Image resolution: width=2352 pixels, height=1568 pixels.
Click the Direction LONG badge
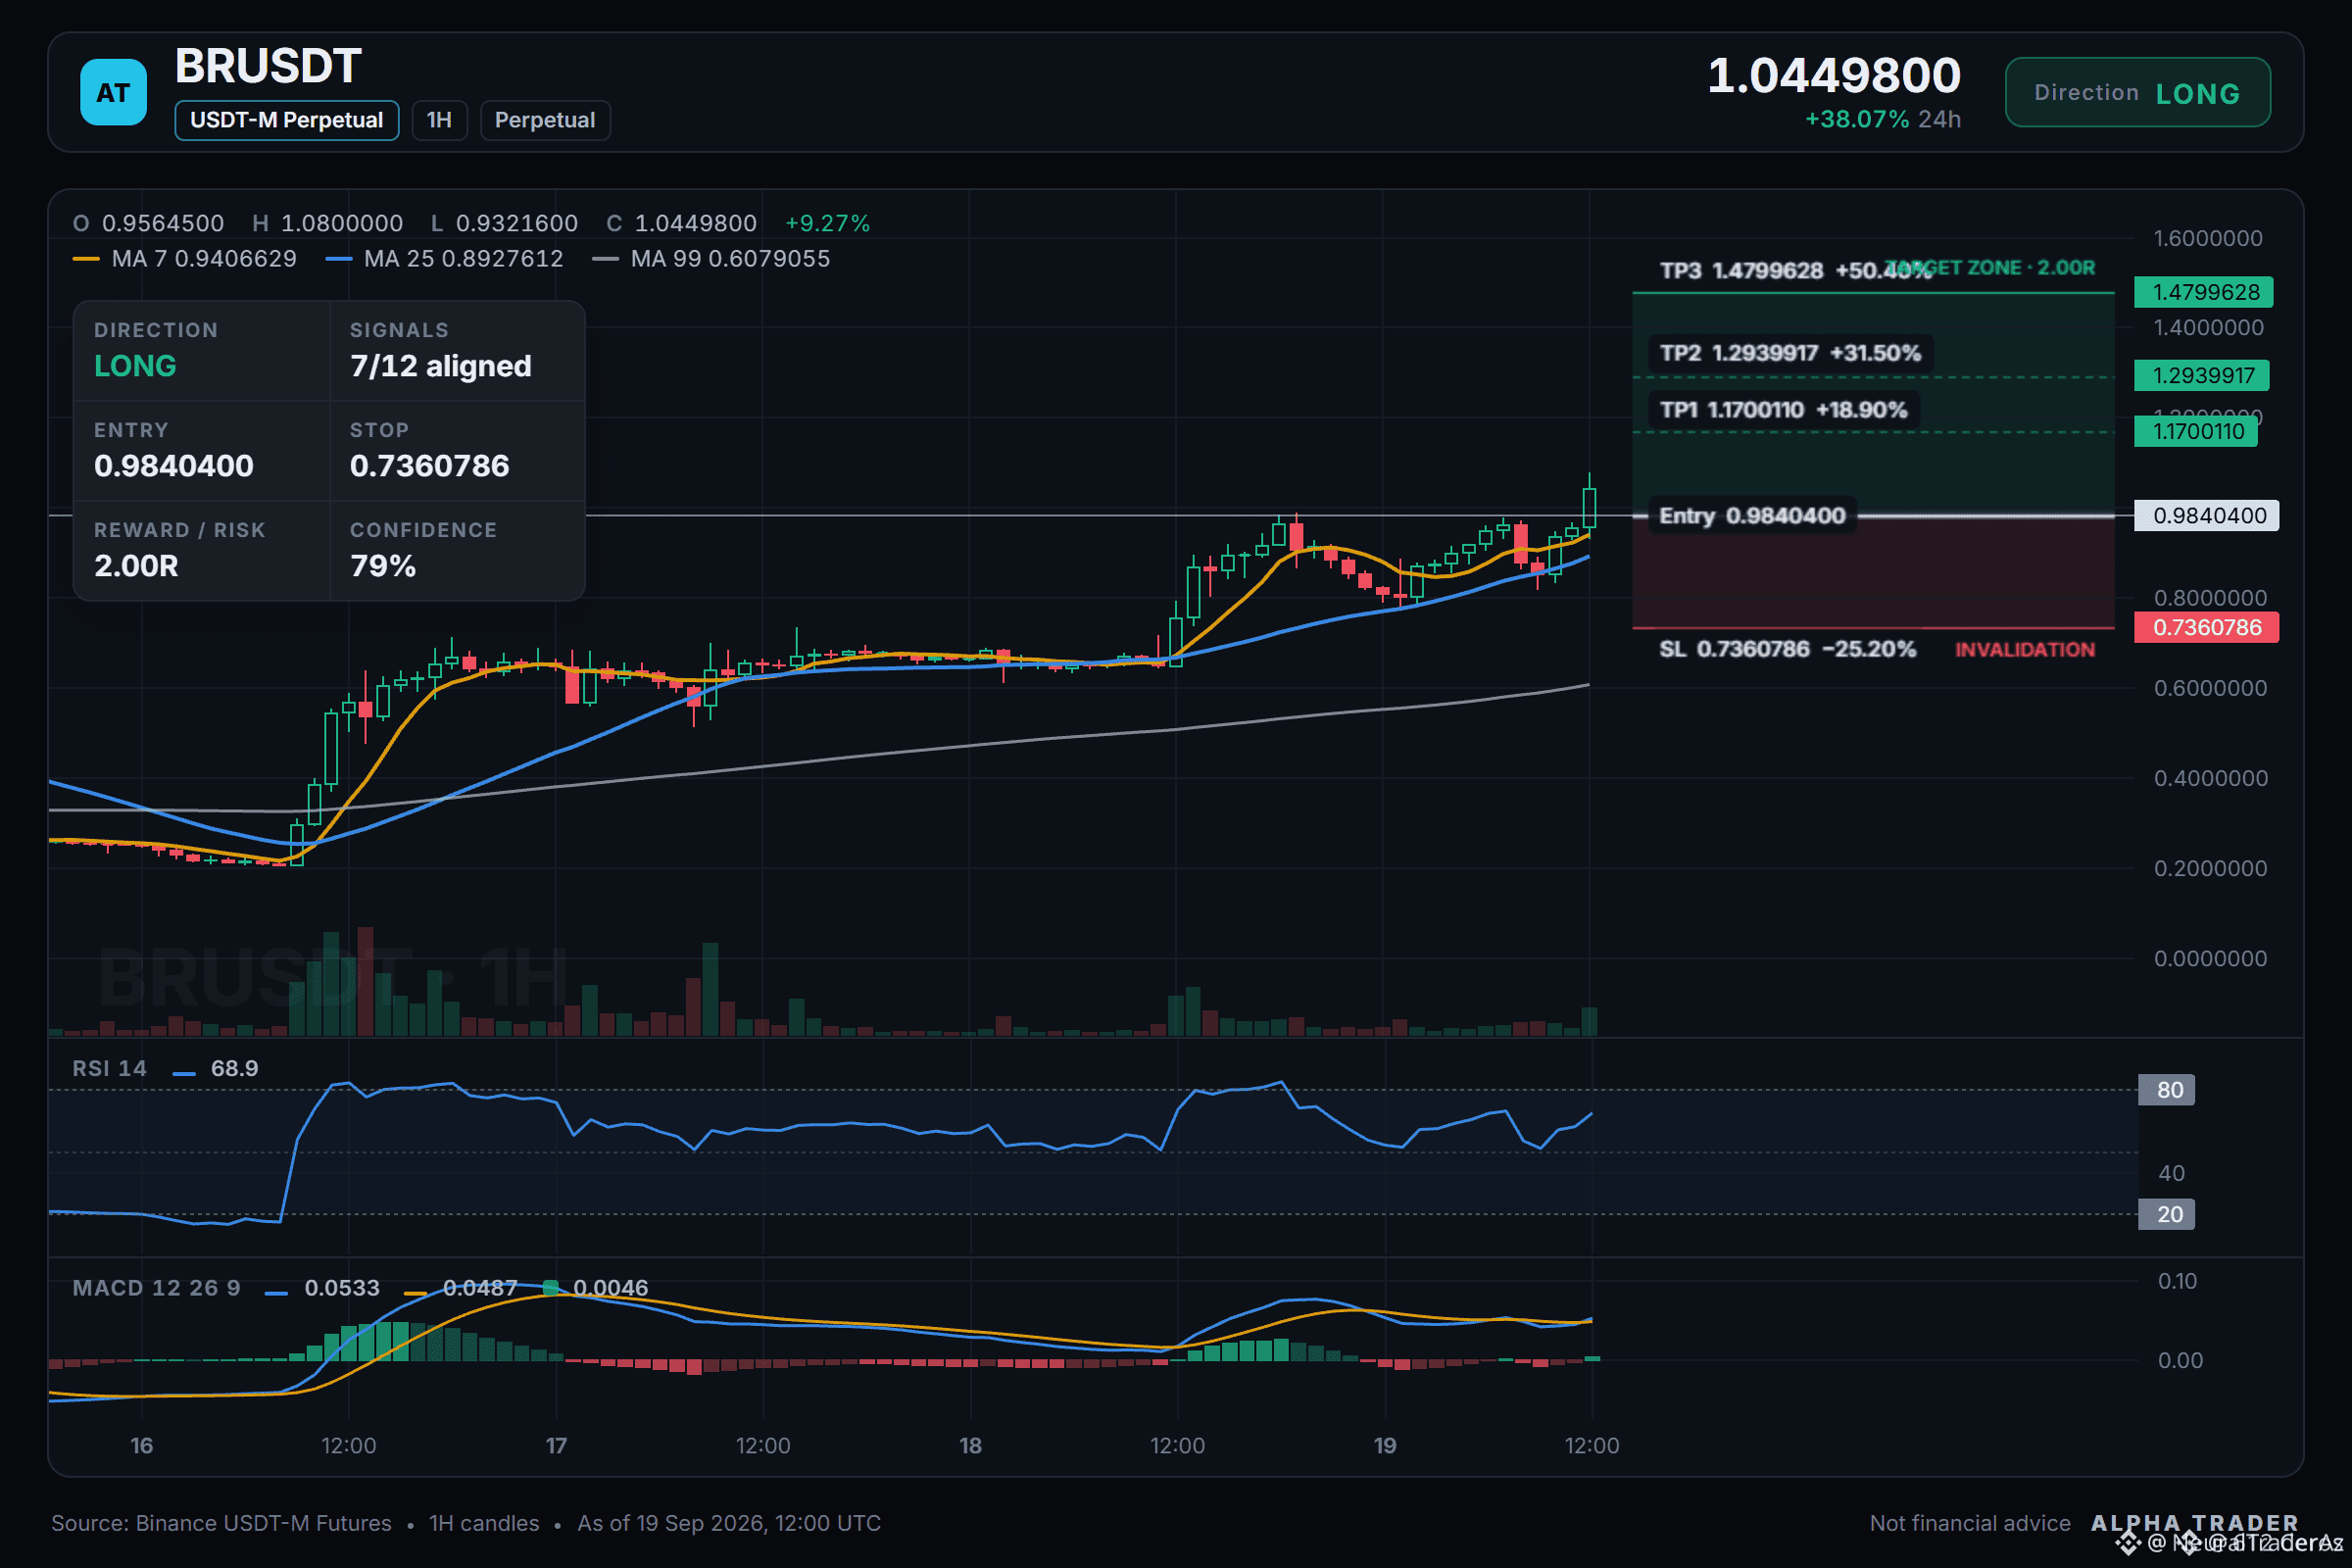(x=2137, y=92)
